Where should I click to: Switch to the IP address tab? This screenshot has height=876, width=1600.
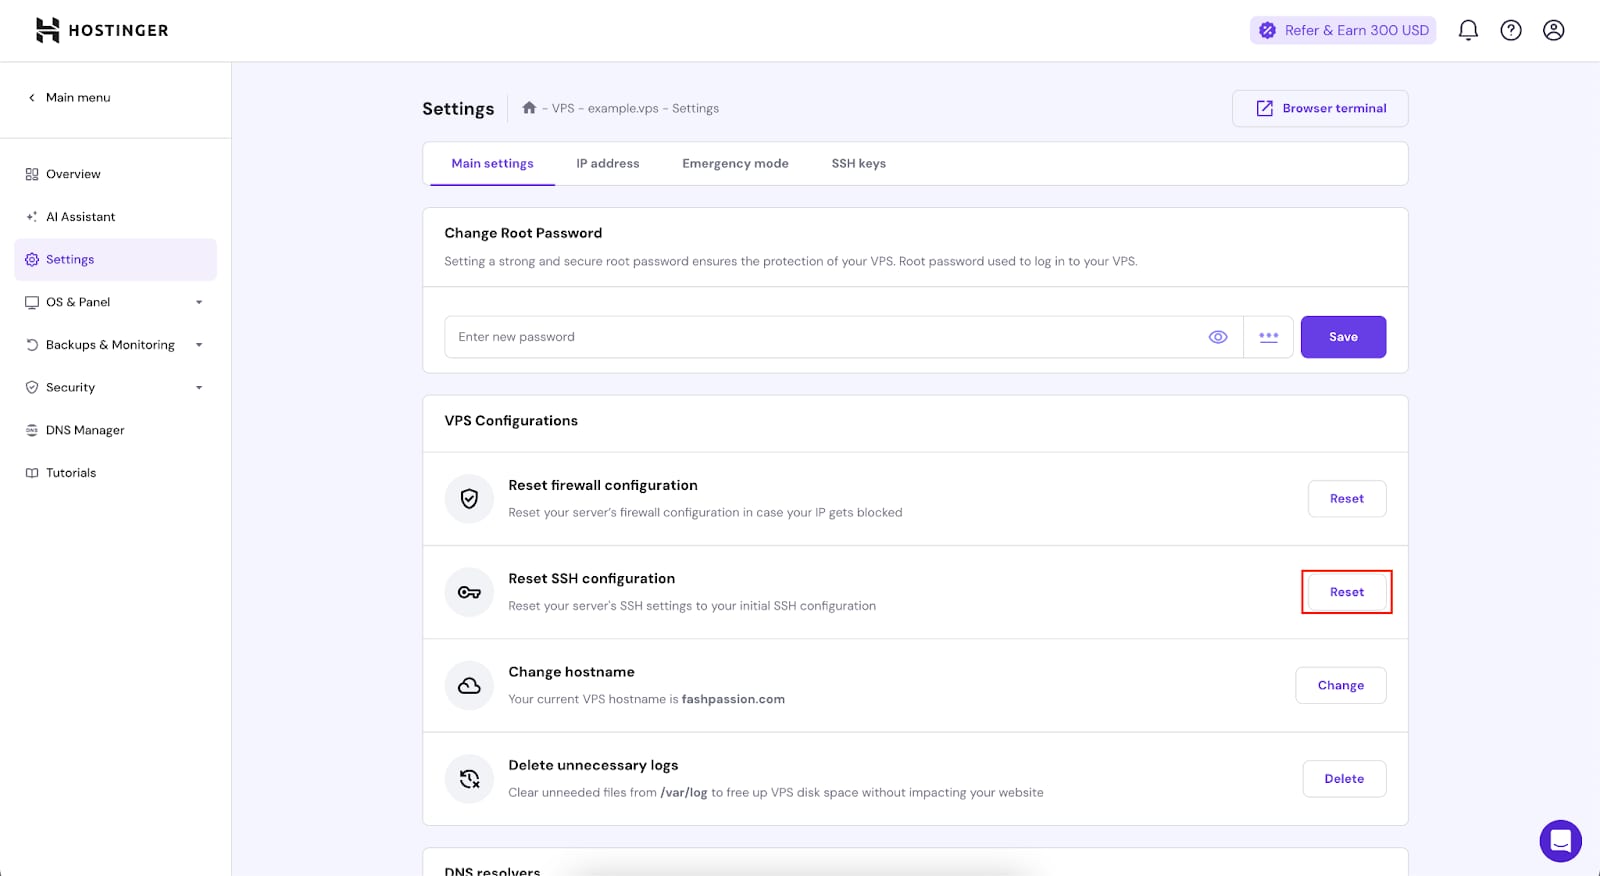[x=607, y=164]
